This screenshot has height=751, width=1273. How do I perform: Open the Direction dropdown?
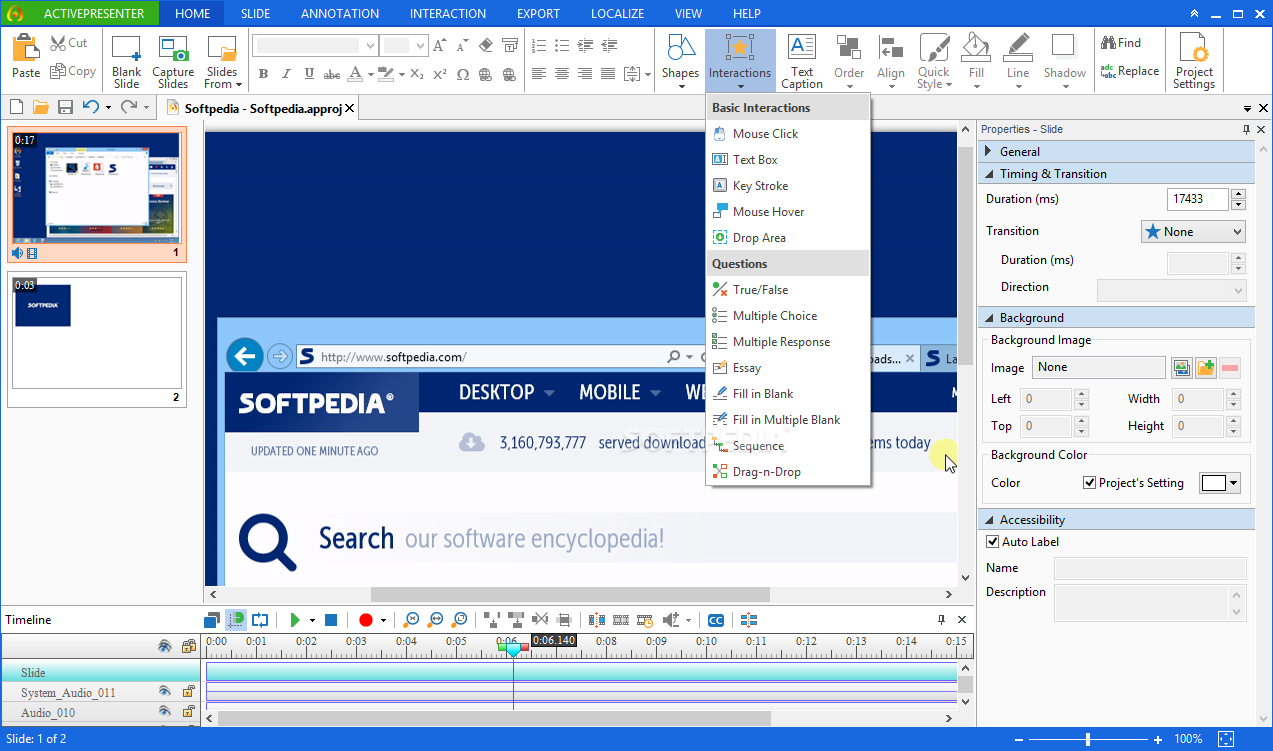(x=1171, y=290)
